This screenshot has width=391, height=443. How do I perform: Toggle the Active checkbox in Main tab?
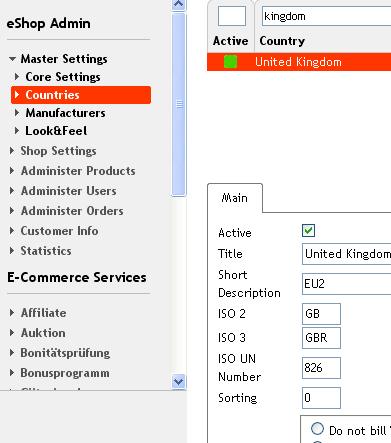308,230
